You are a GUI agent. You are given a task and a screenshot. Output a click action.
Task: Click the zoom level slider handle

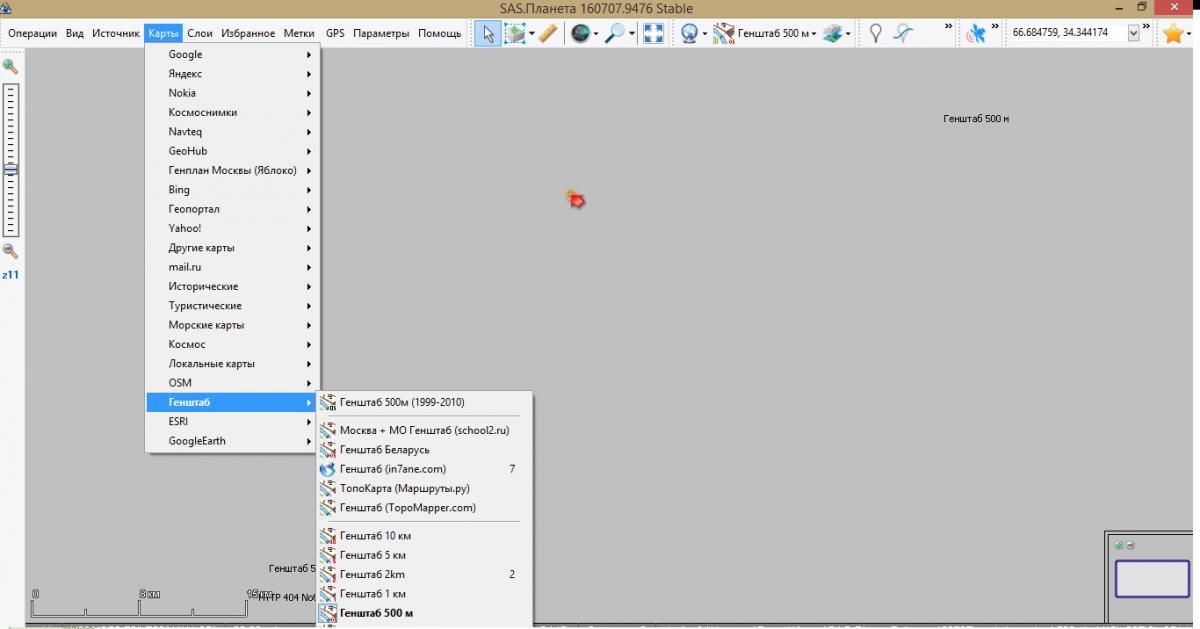(10, 170)
